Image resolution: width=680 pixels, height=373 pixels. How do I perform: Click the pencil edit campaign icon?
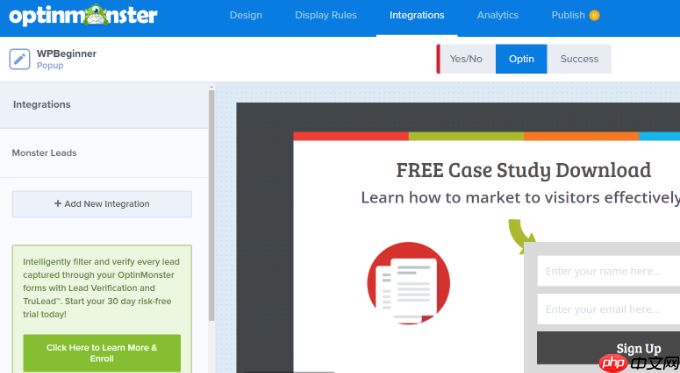click(20, 59)
